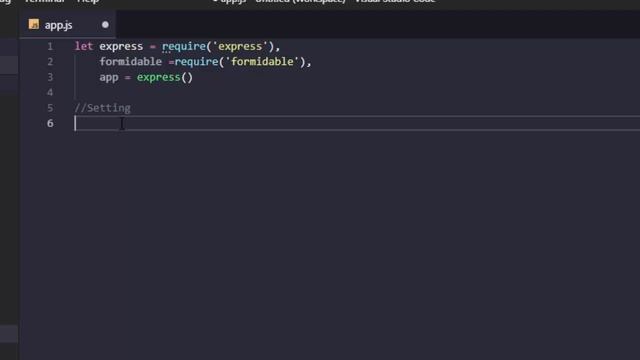Click the express() call on line 3
Viewport: 640px width, 360px height.
click(x=164, y=78)
